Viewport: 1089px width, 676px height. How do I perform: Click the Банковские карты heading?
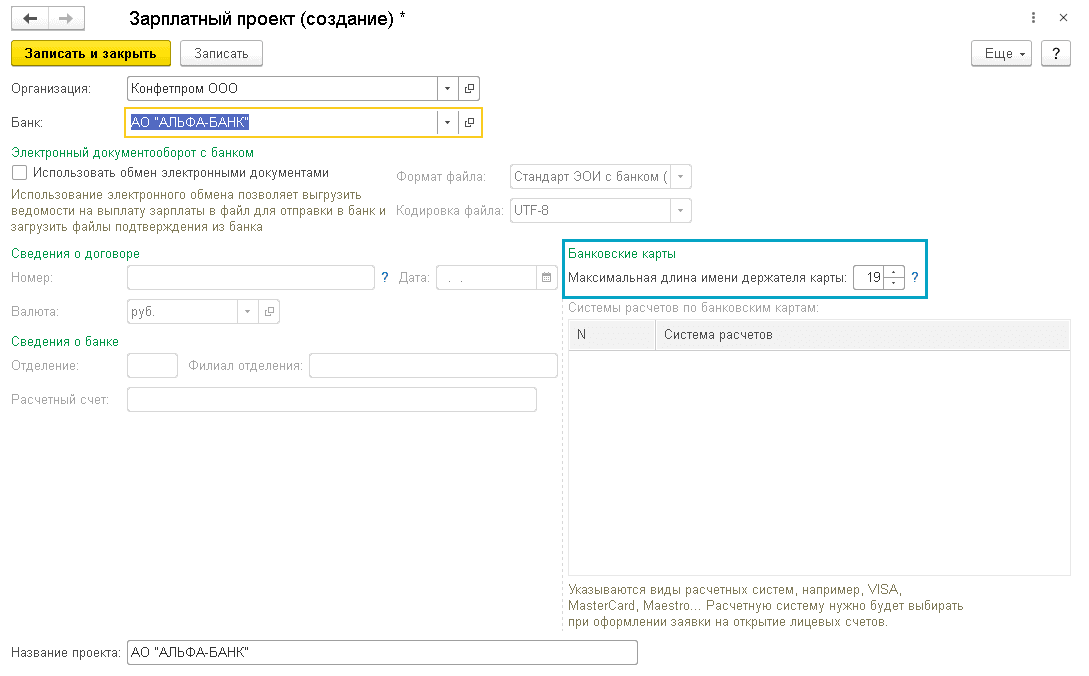(622, 254)
